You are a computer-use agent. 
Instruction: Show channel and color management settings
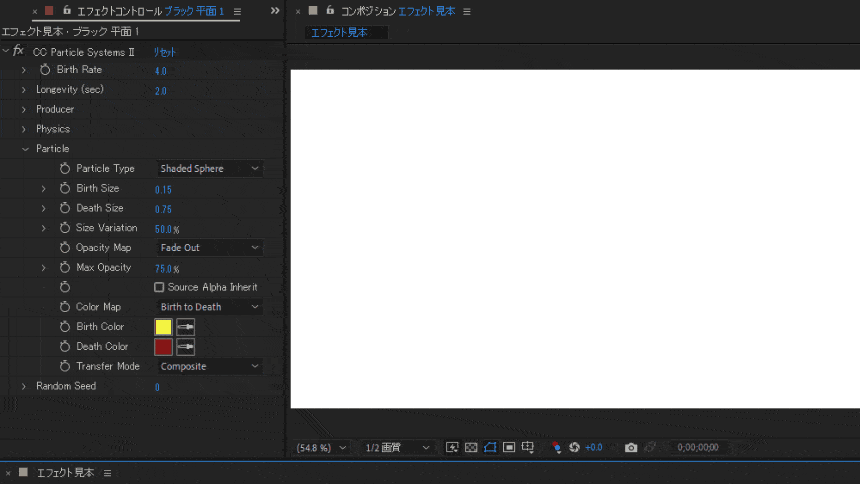point(557,447)
